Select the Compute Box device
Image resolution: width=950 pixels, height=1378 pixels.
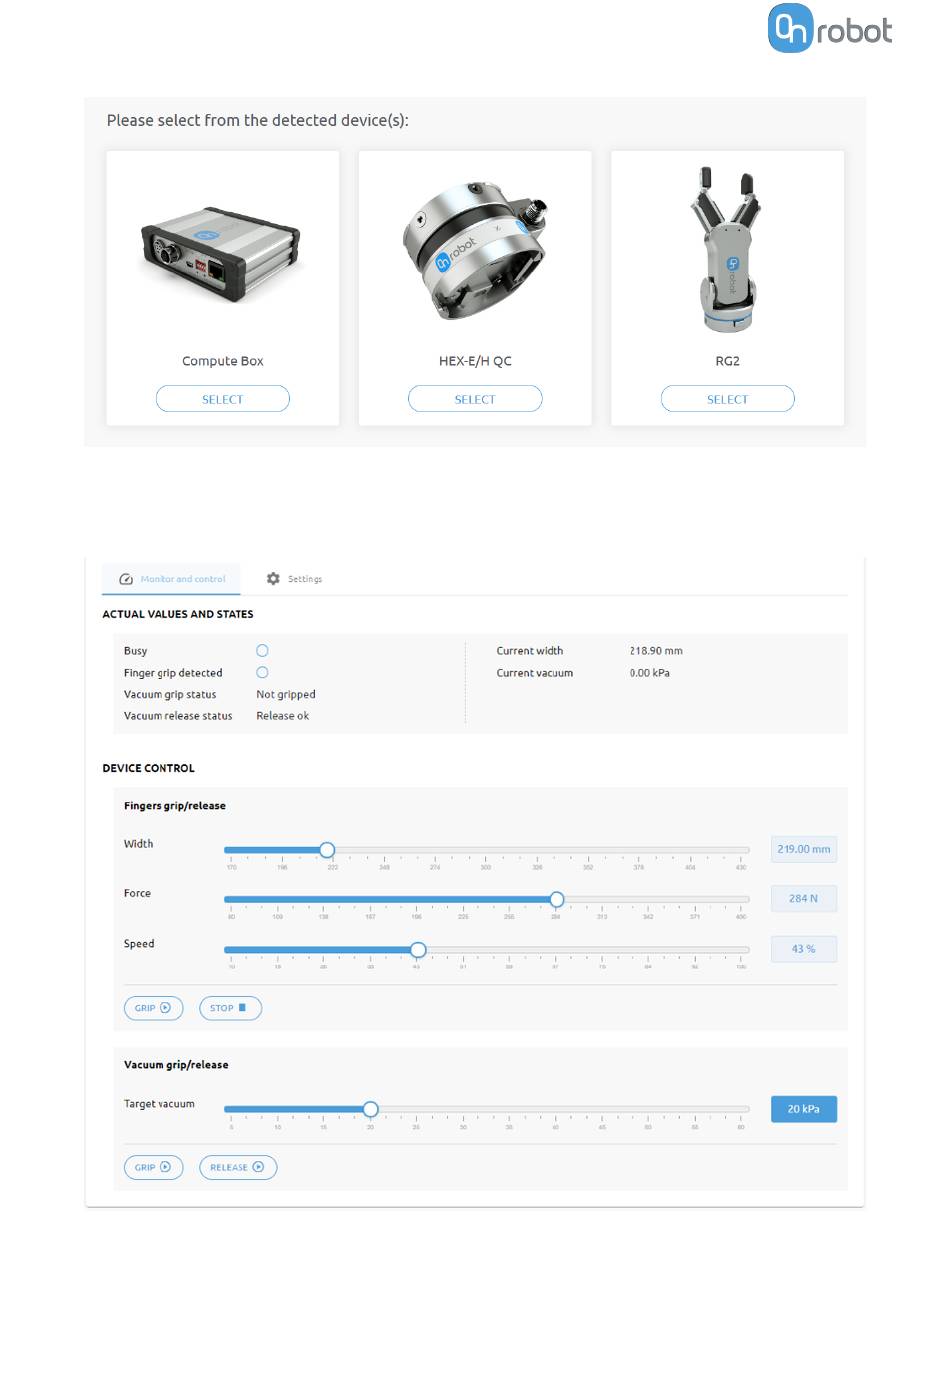point(223,399)
